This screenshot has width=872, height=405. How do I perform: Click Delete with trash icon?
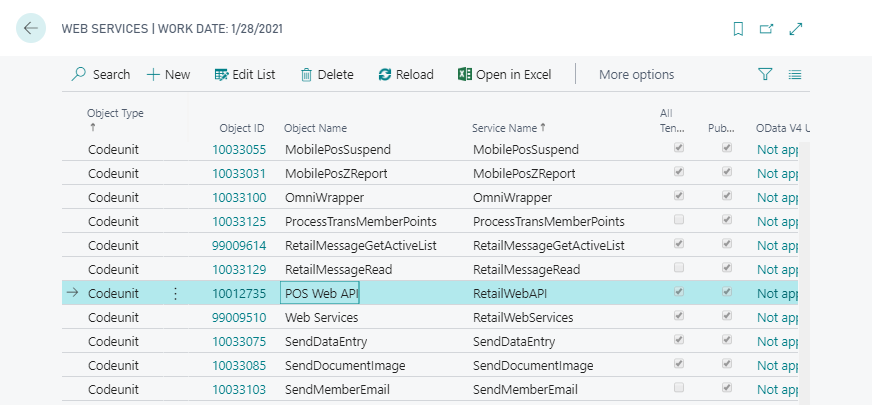[326, 74]
